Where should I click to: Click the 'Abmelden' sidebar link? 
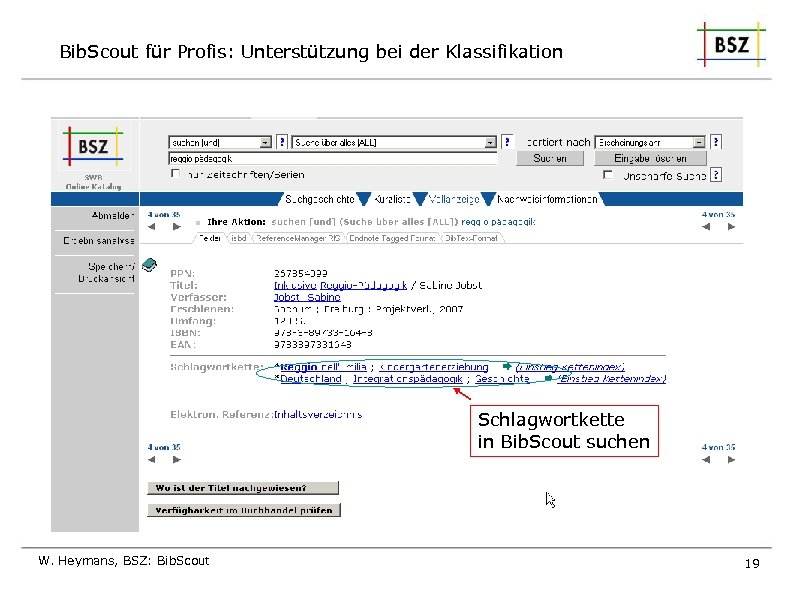(x=113, y=216)
